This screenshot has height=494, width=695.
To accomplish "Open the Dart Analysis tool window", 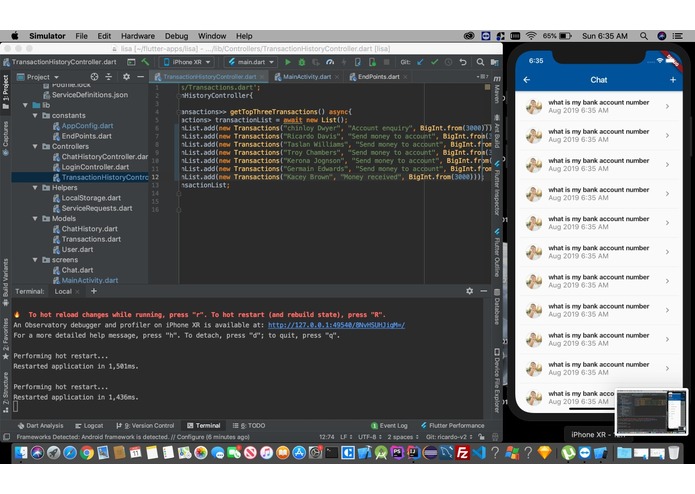I will 40,425.
